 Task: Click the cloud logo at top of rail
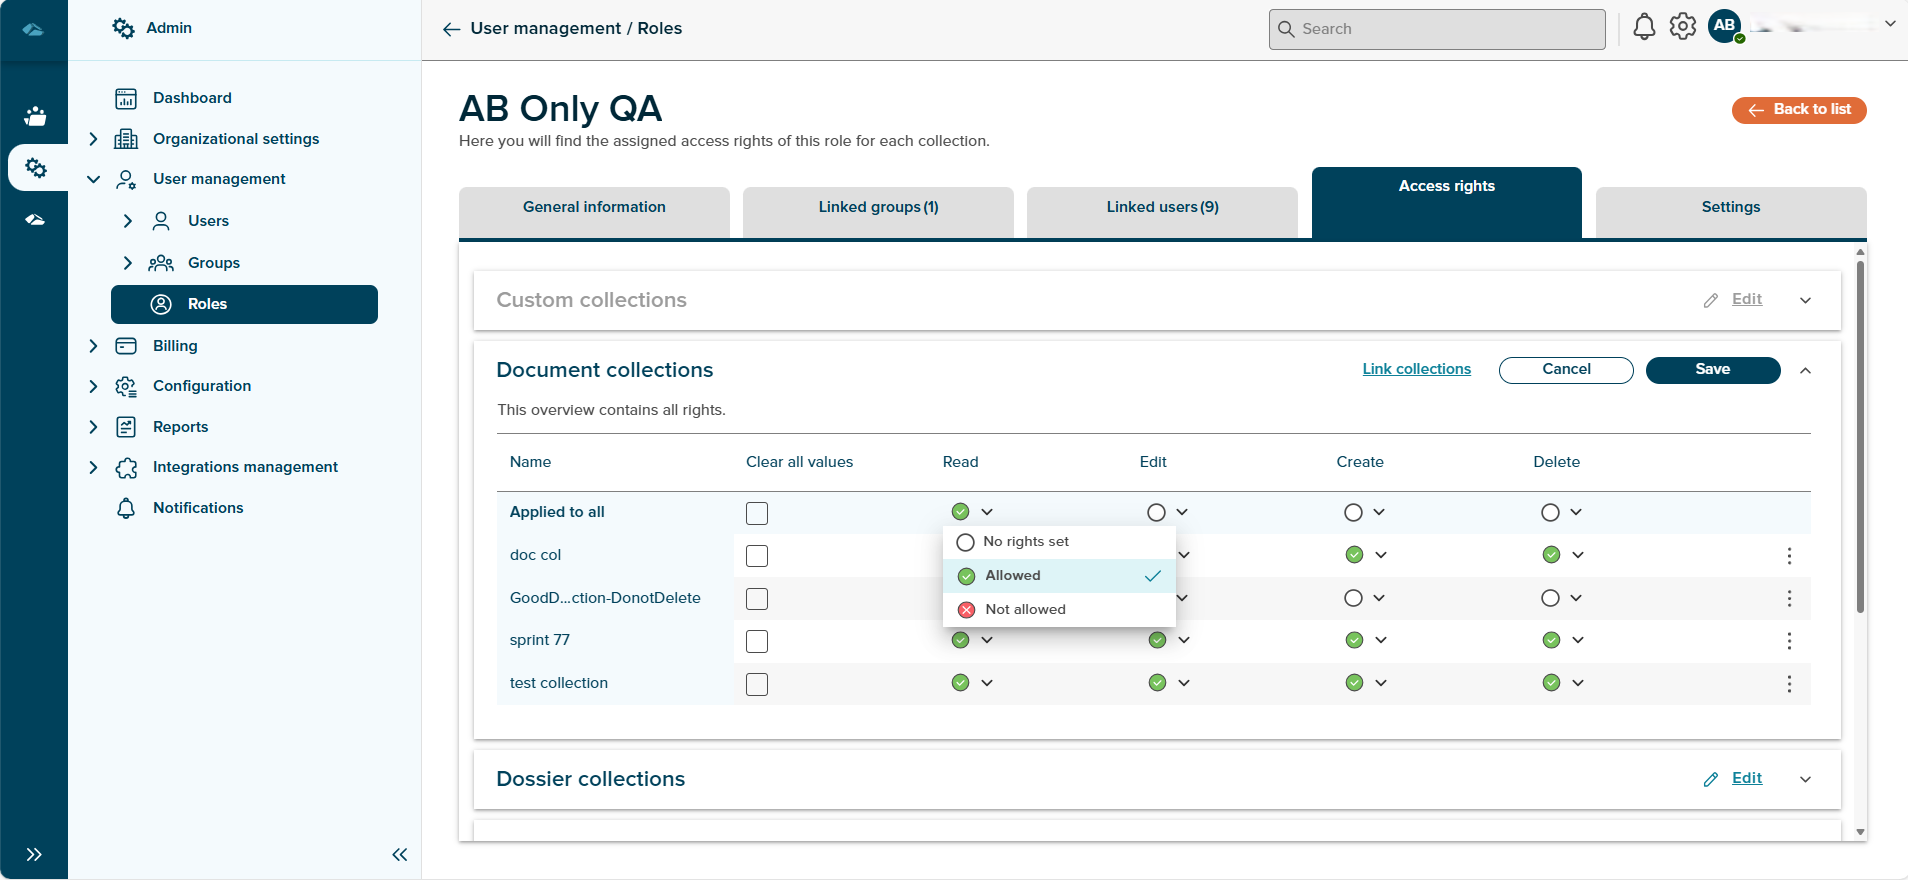coord(33,29)
